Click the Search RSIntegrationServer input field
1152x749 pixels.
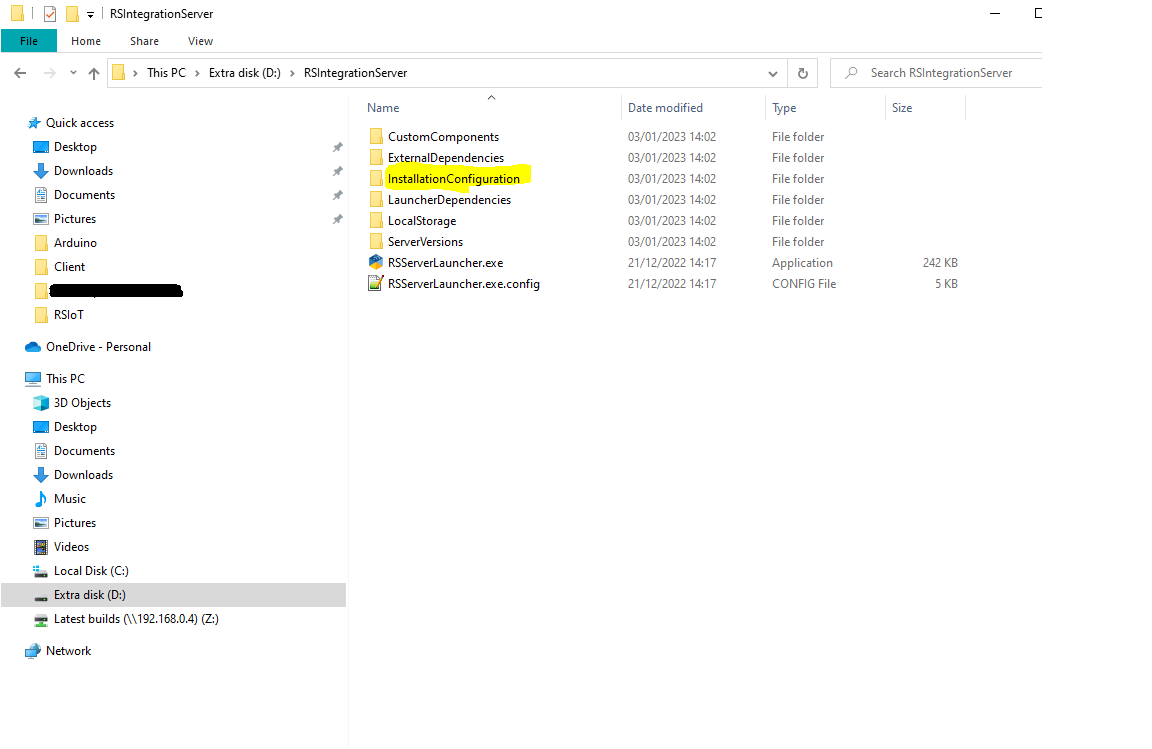[940, 73]
